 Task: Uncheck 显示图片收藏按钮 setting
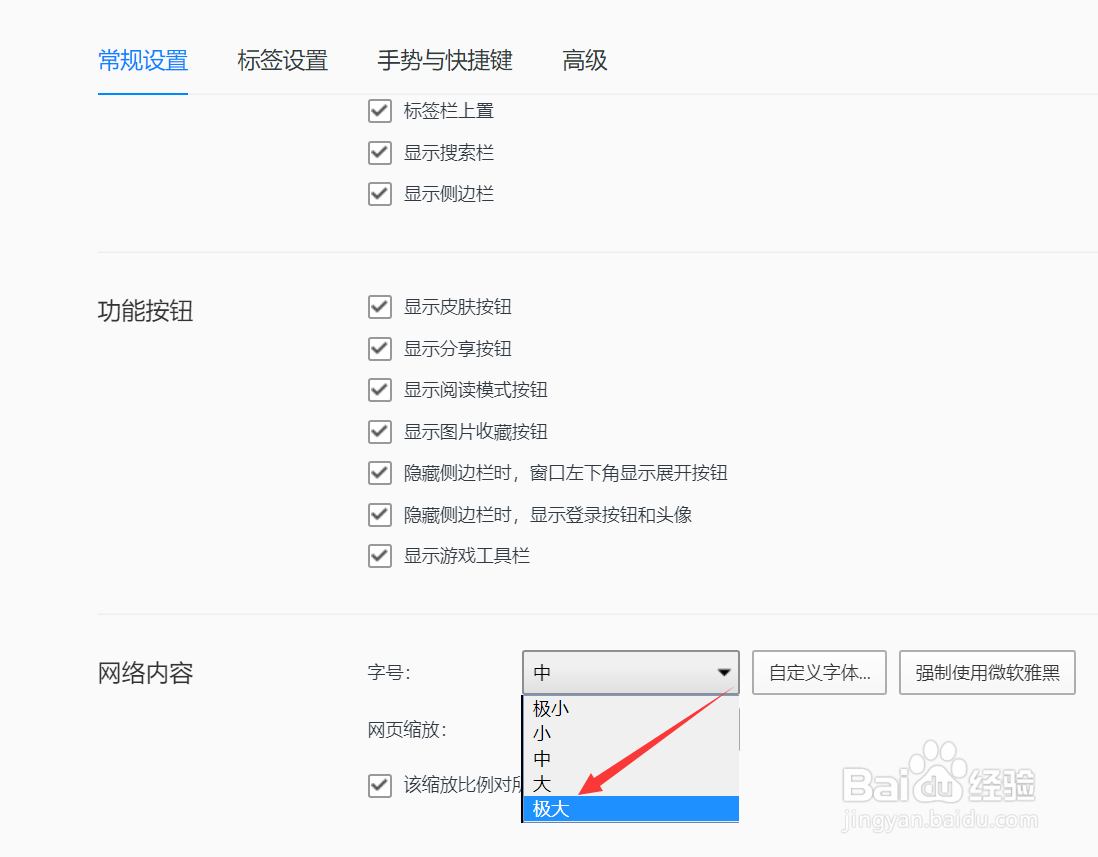pyautogui.click(x=380, y=431)
